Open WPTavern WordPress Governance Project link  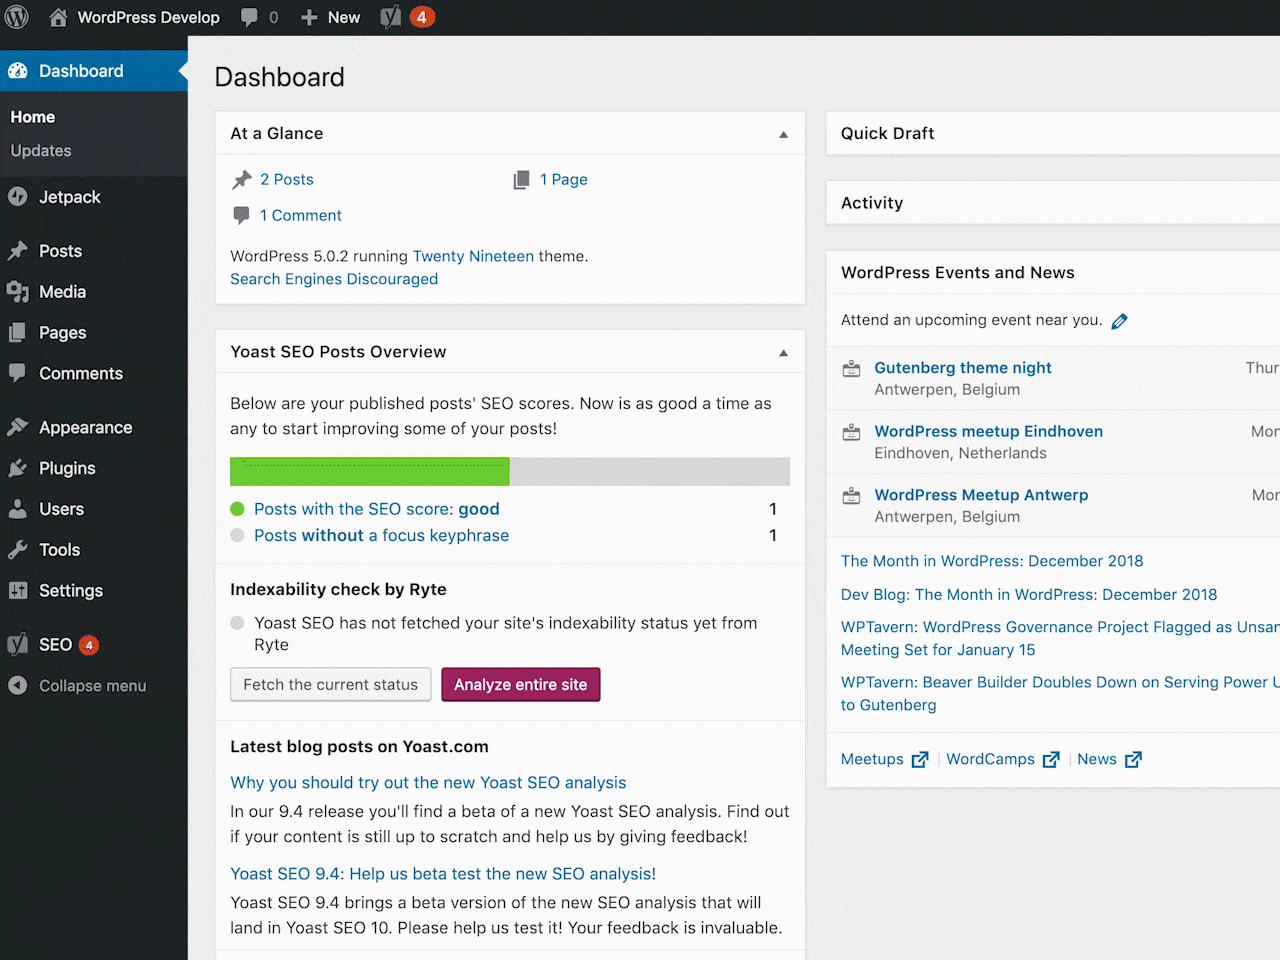click(x=1060, y=638)
